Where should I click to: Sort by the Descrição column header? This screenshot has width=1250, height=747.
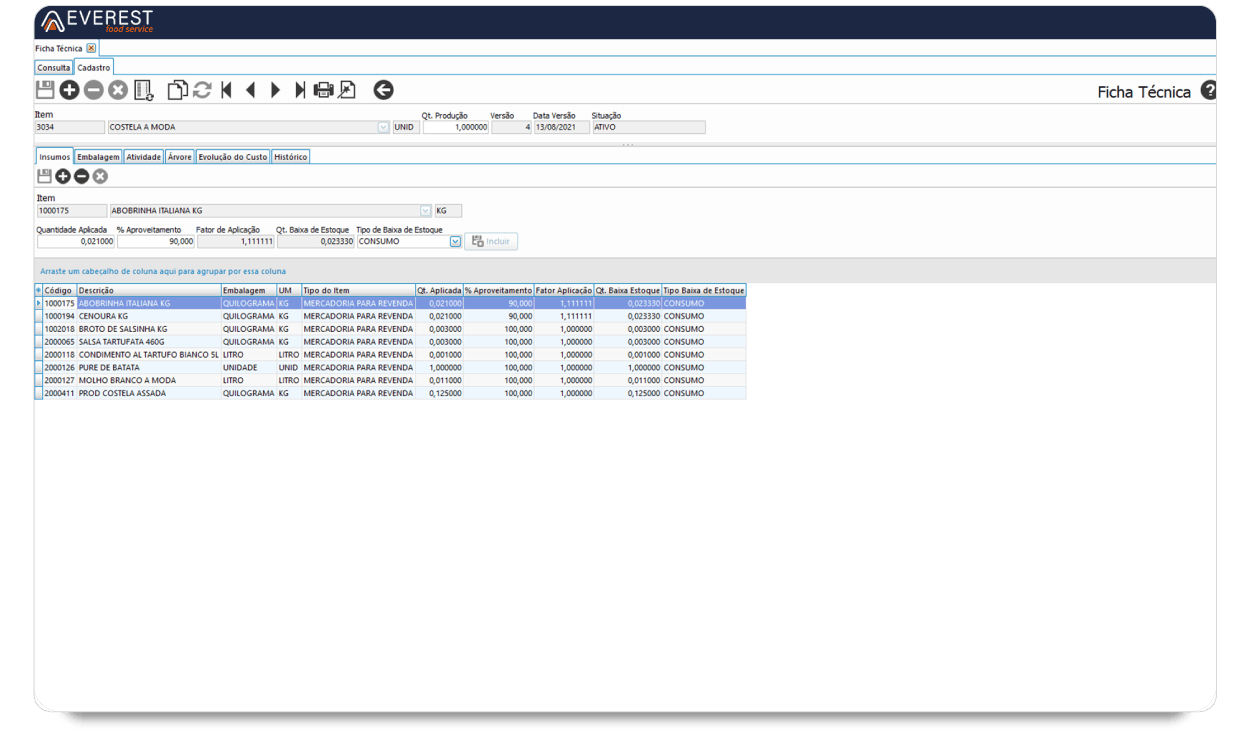(x=148, y=290)
